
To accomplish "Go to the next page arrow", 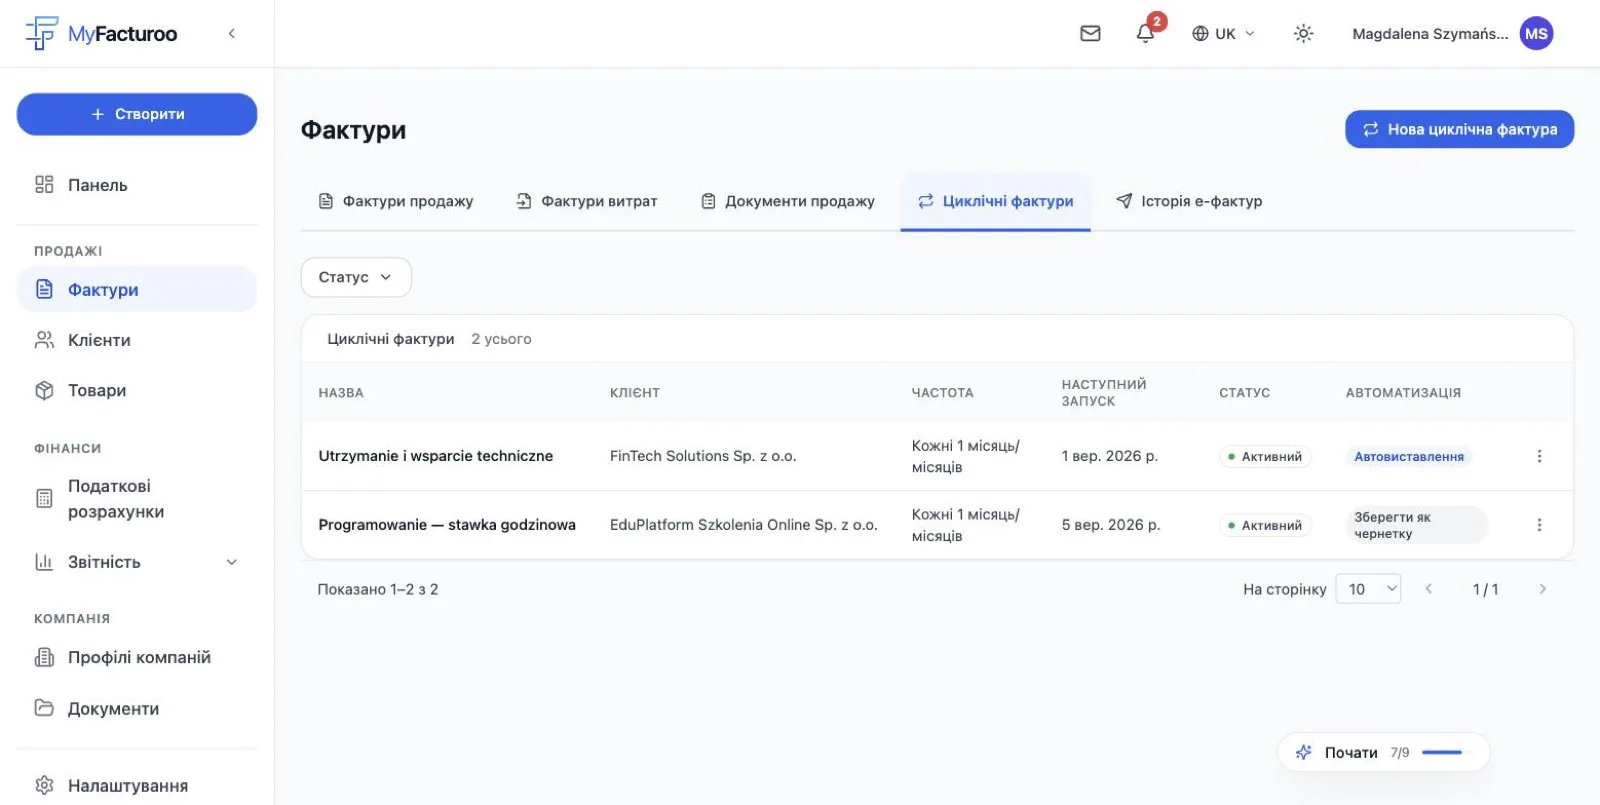I will [x=1542, y=589].
